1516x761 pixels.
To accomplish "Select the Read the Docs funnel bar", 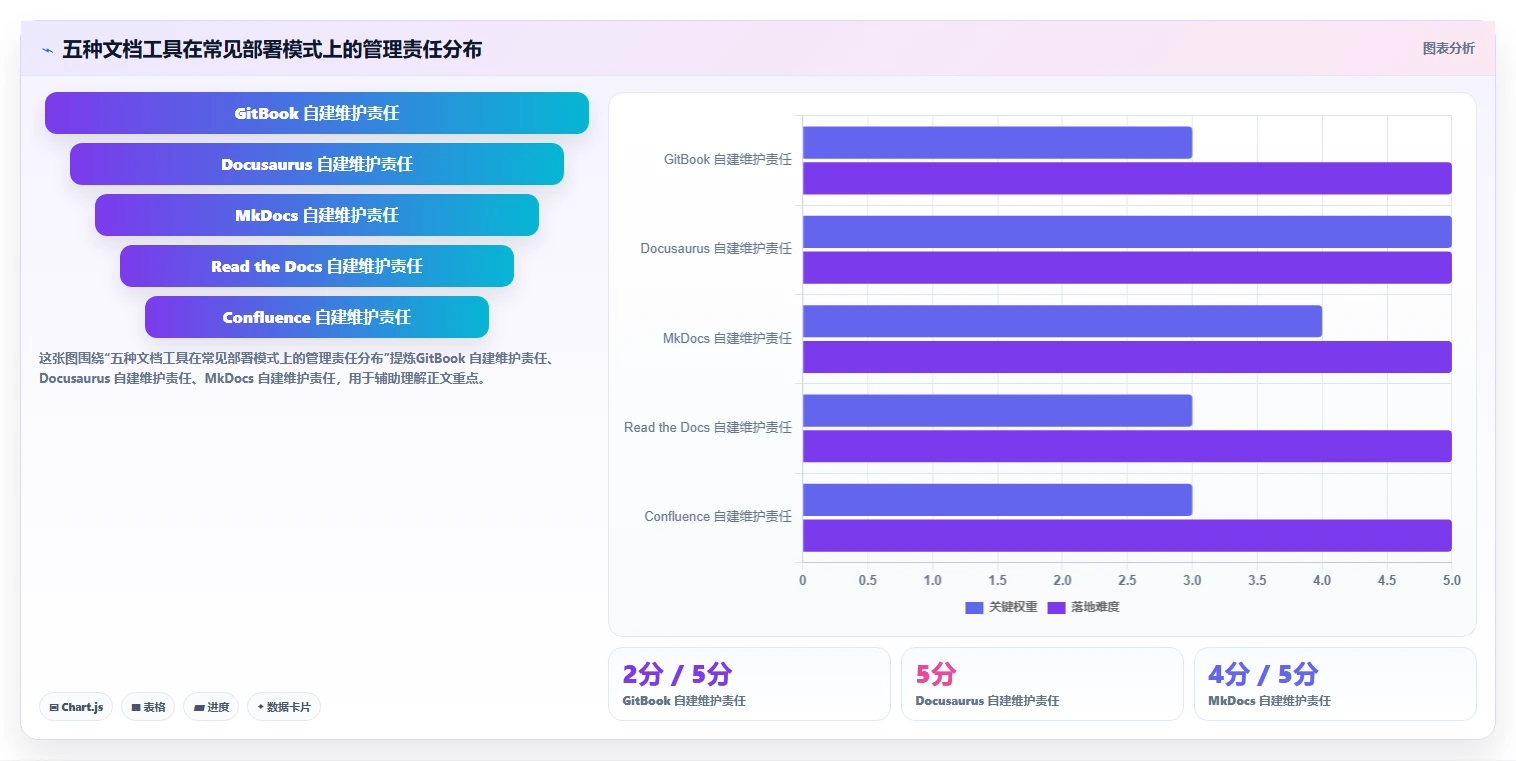I will click(317, 266).
